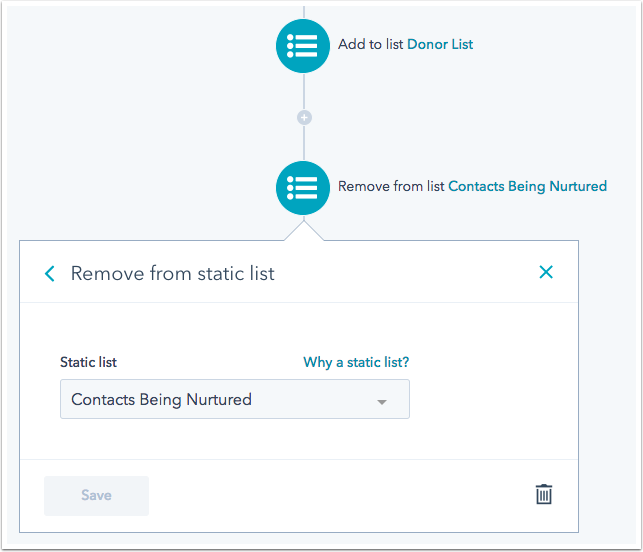This screenshot has height=552, width=643.
Task: Click the connector line below the plus button
Action: pyautogui.click(x=304, y=143)
